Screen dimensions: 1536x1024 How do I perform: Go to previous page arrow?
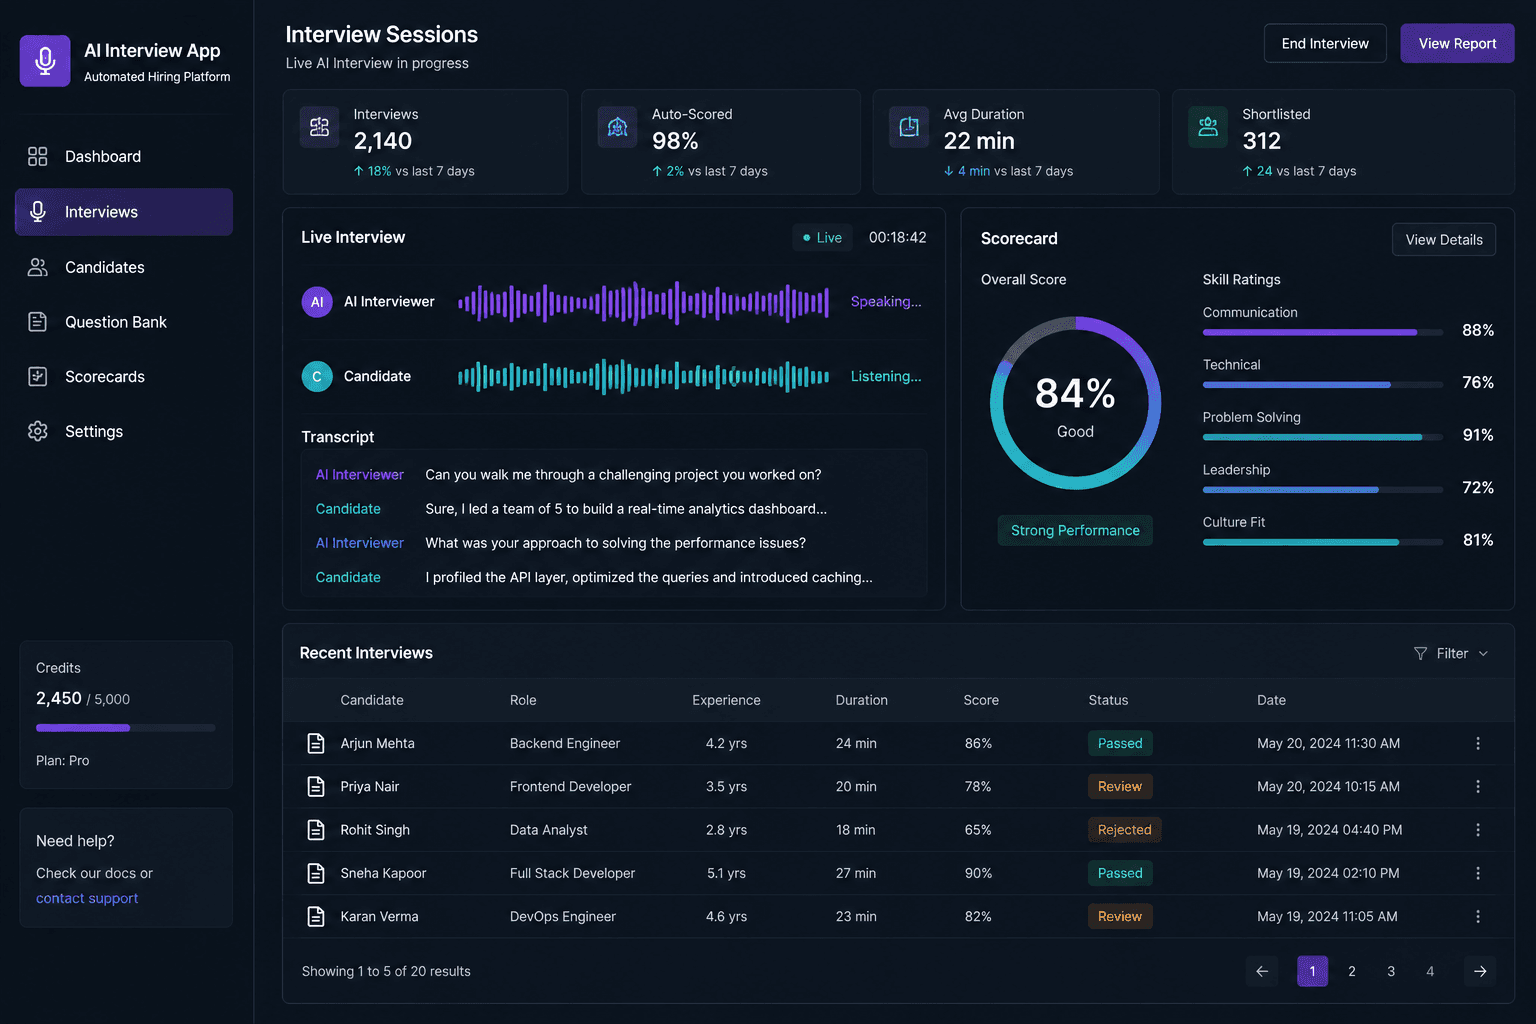coord(1262,971)
